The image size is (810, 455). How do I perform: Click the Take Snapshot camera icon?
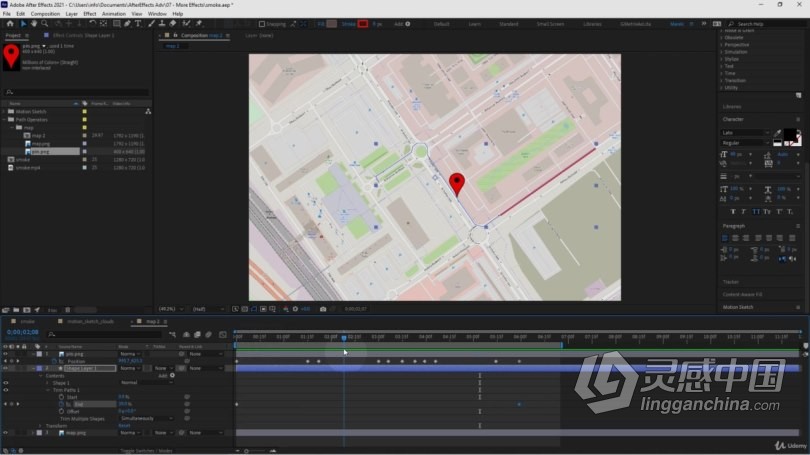tap(323, 309)
